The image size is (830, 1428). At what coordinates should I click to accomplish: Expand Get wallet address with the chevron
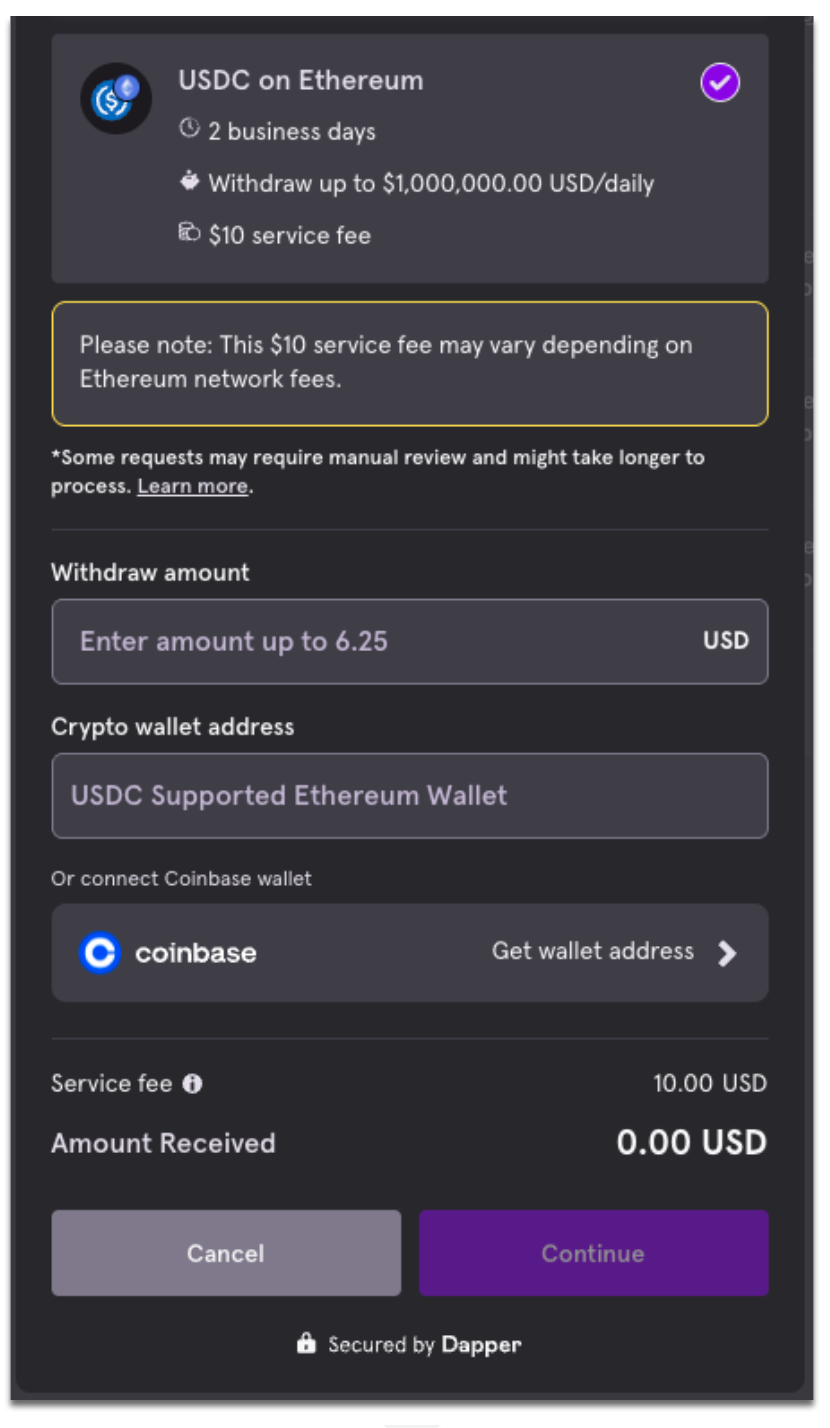[730, 952]
